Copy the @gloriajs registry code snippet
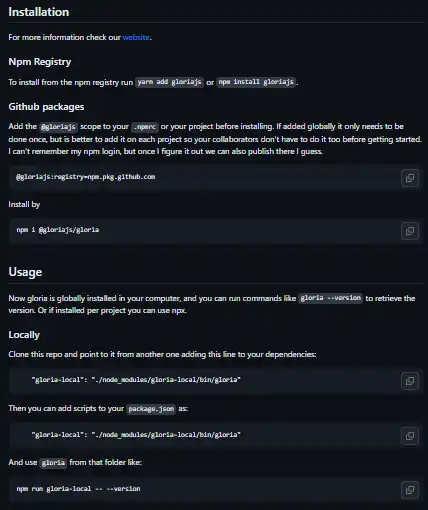Image resolution: width=428 pixels, height=510 pixels. [x=410, y=178]
